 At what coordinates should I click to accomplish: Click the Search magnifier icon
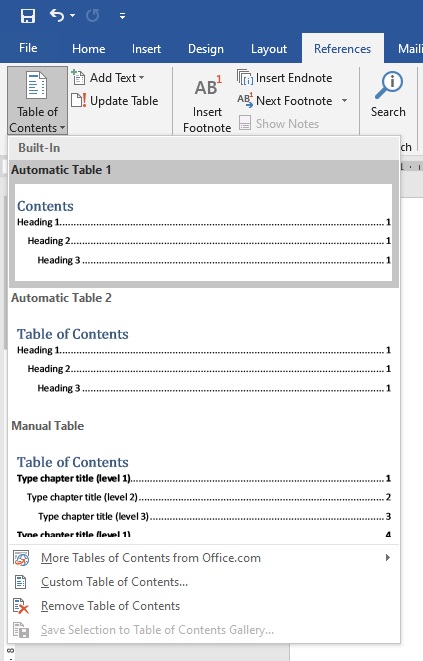coord(388,85)
